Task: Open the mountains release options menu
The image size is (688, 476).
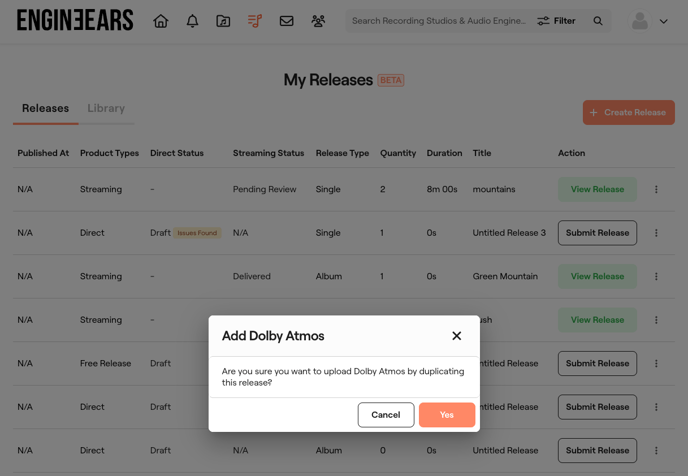Action: point(656,189)
